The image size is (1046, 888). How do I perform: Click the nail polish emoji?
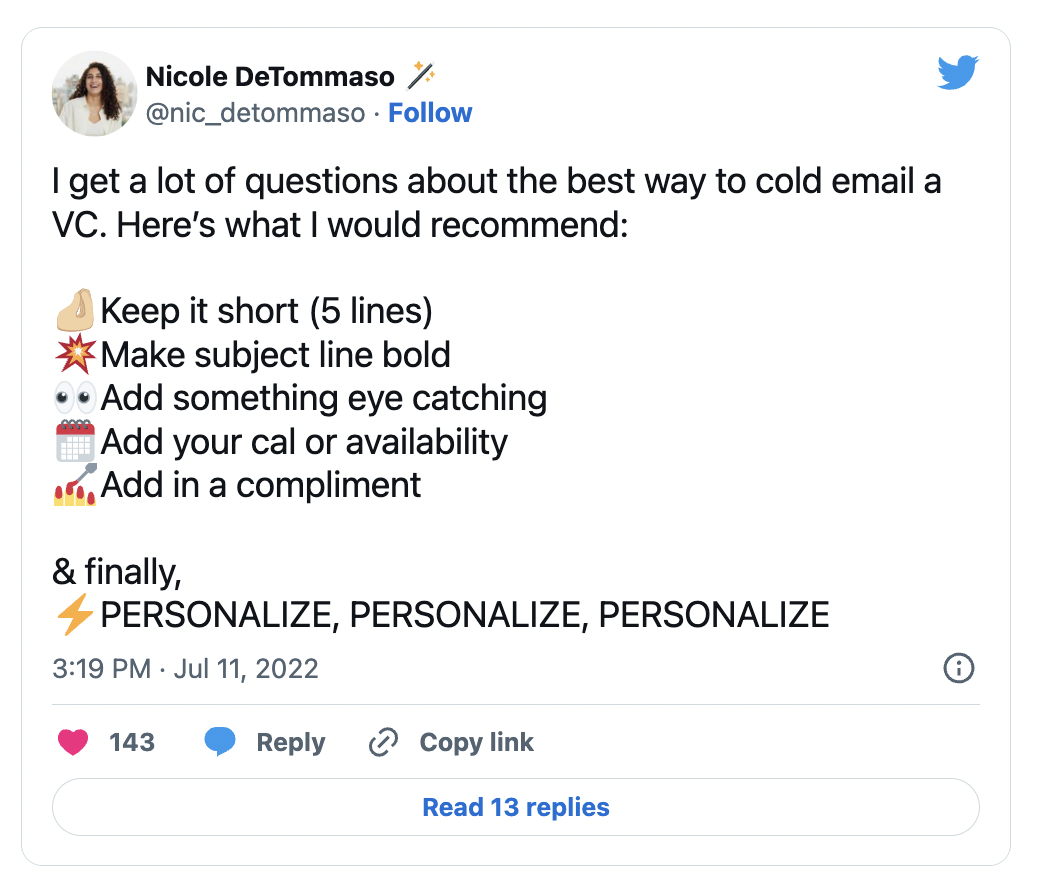click(x=75, y=484)
